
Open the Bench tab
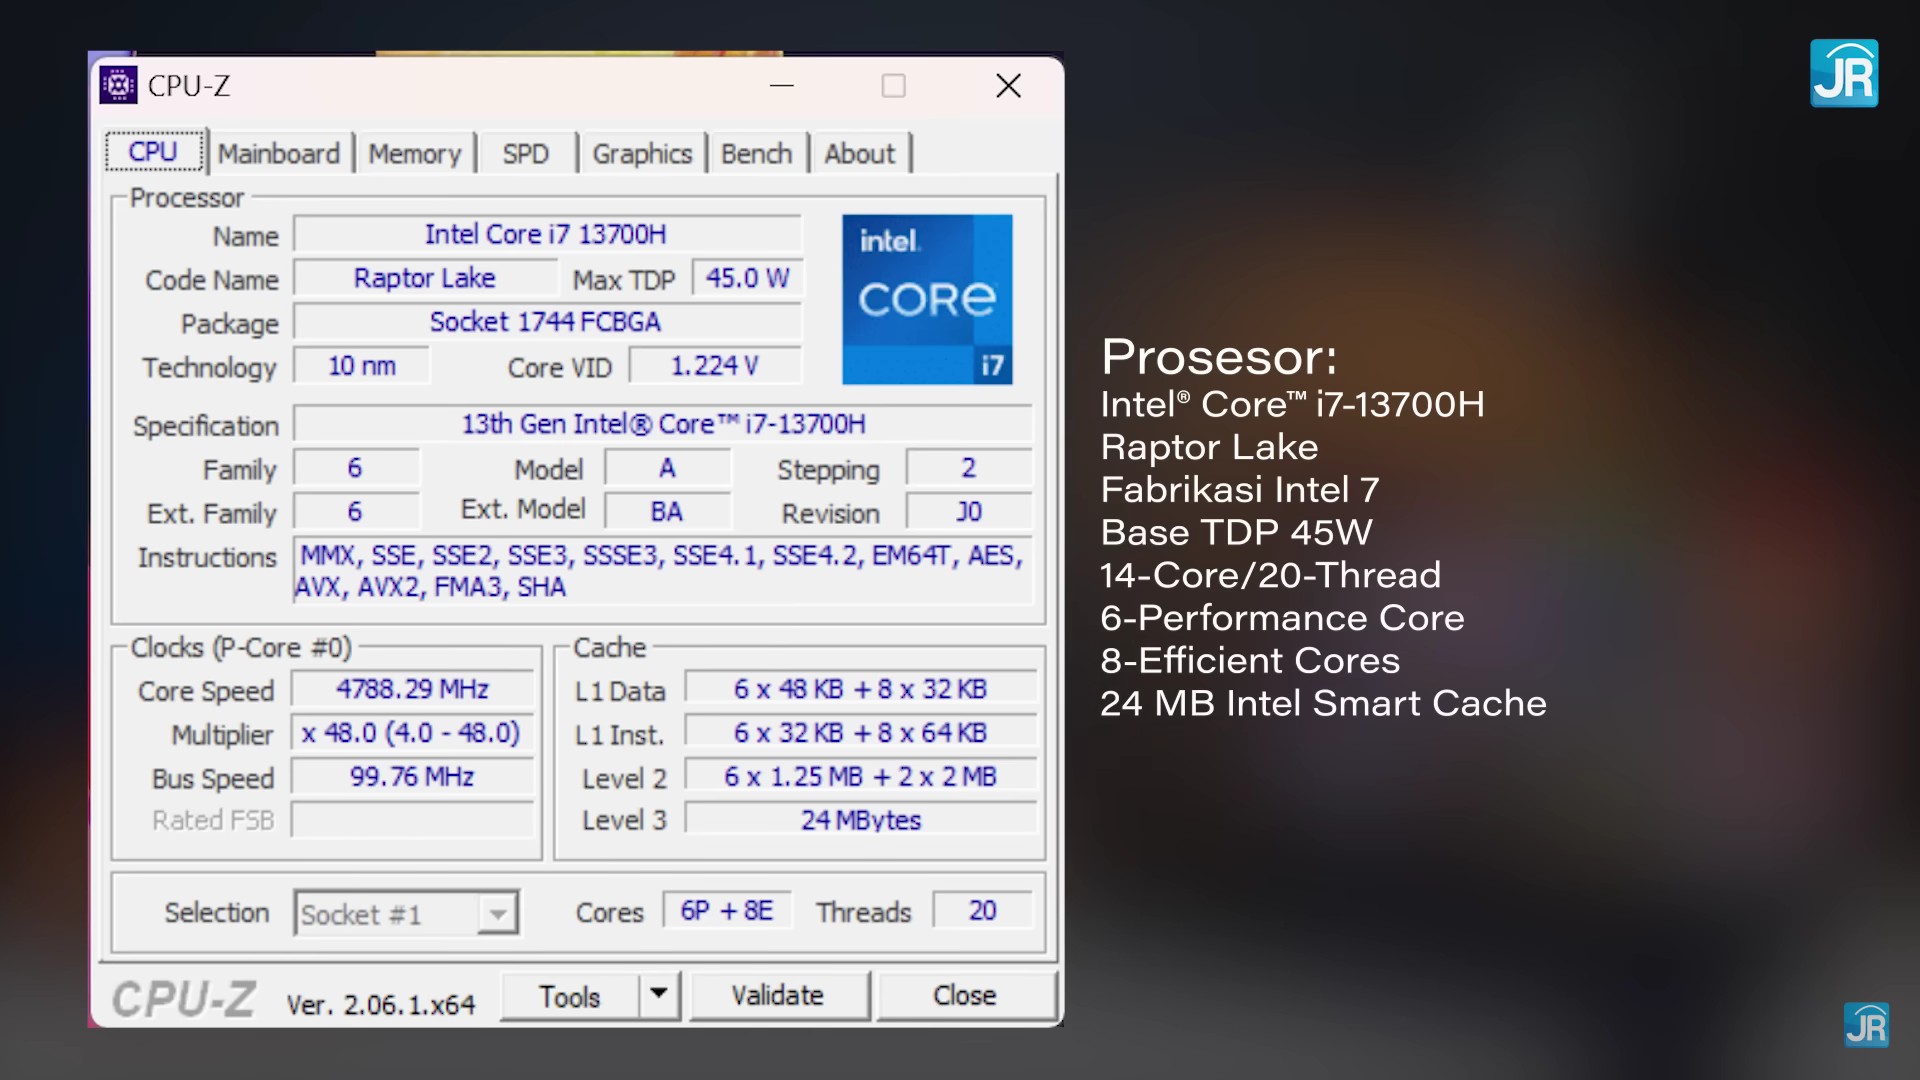click(x=756, y=154)
